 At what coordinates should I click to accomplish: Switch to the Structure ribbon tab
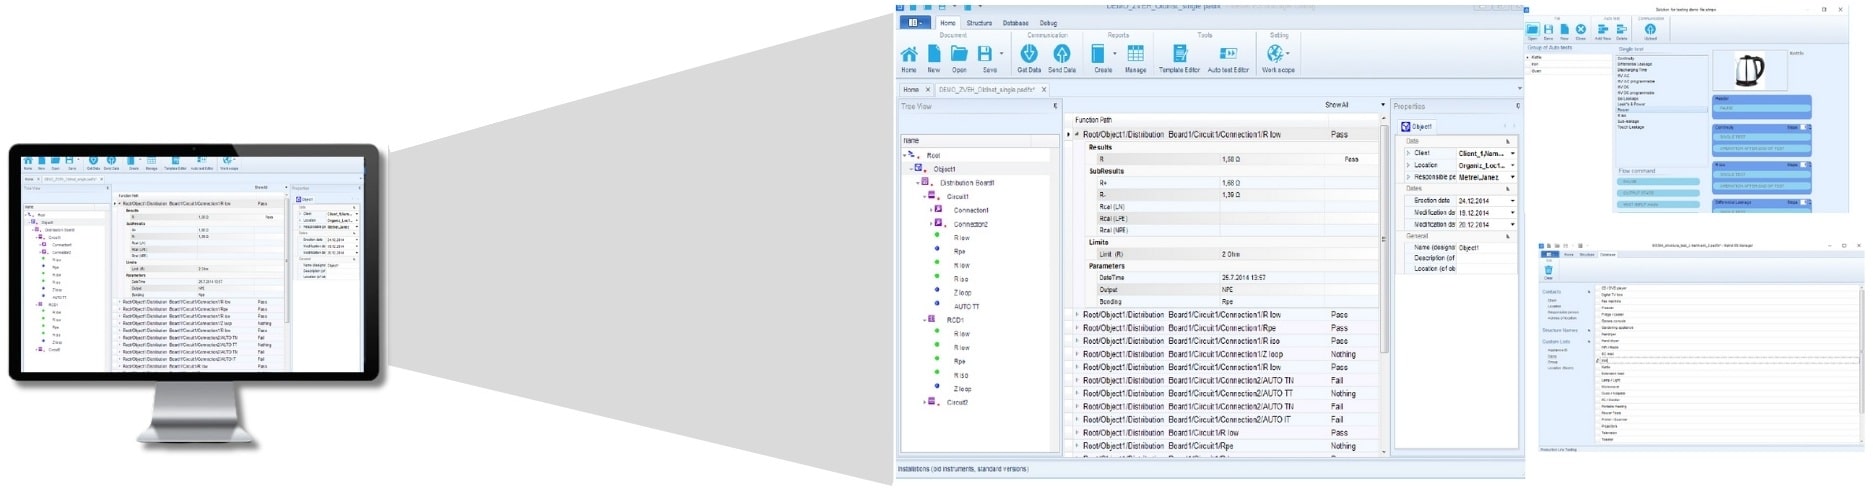979,23
